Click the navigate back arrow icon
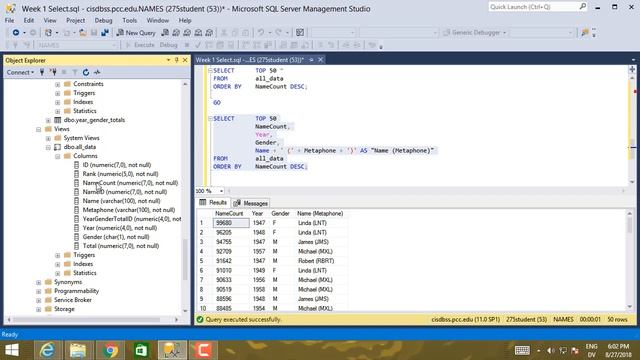This screenshot has height=360, width=640. (x=16, y=33)
